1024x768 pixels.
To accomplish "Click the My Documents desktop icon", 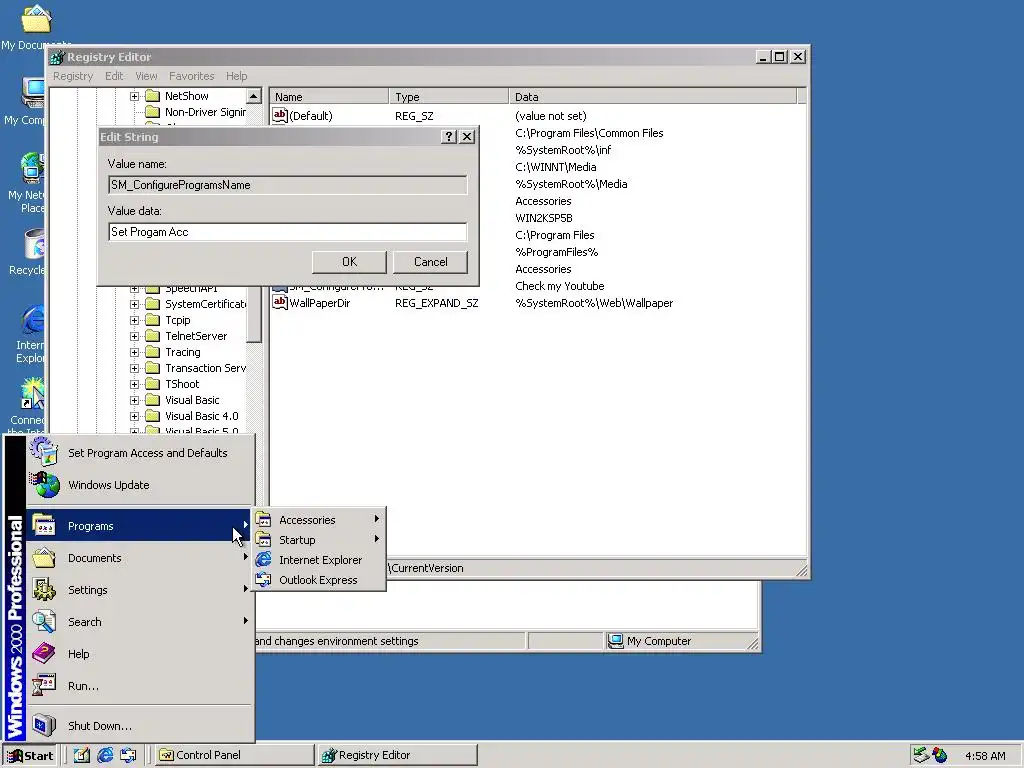I will click(36, 19).
